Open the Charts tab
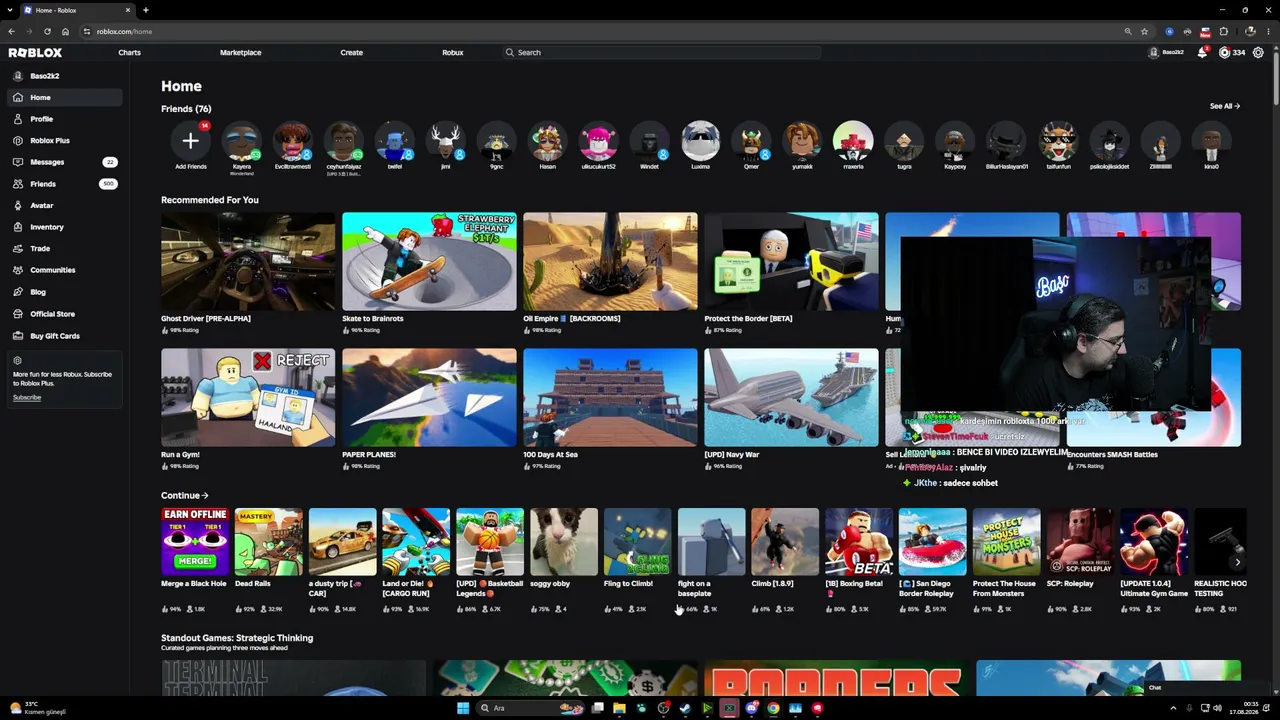This screenshot has height=720, width=1280. point(129,53)
